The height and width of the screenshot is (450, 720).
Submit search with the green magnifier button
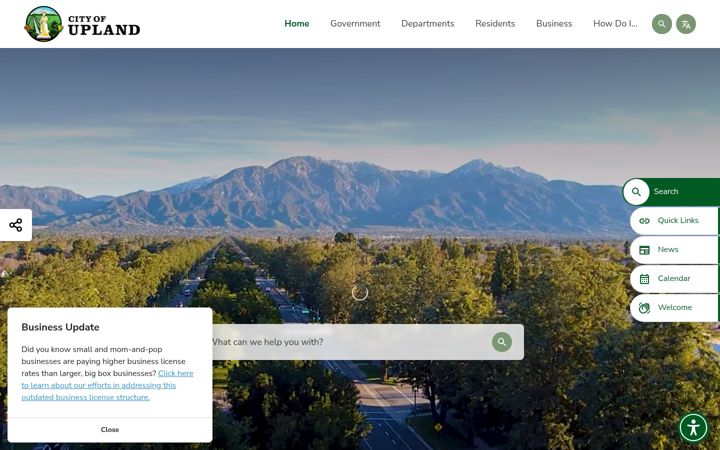coord(501,342)
